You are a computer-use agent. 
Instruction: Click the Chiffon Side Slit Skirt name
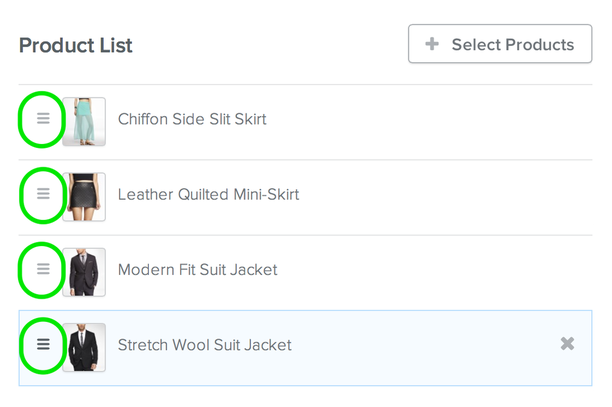click(192, 119)
